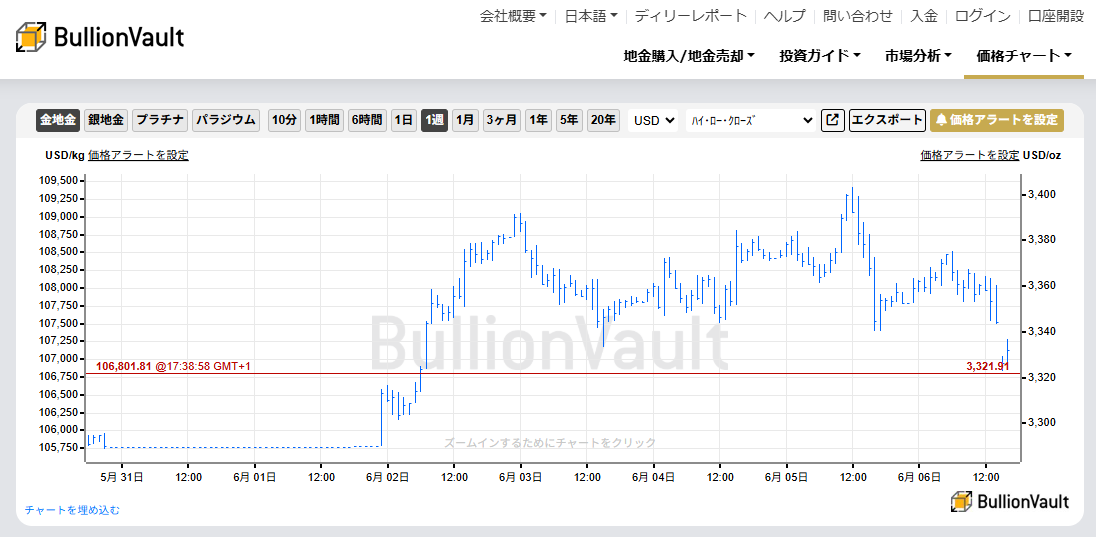Set time range to 1時間
1096x537 pixels.
(x=324, y=120)
